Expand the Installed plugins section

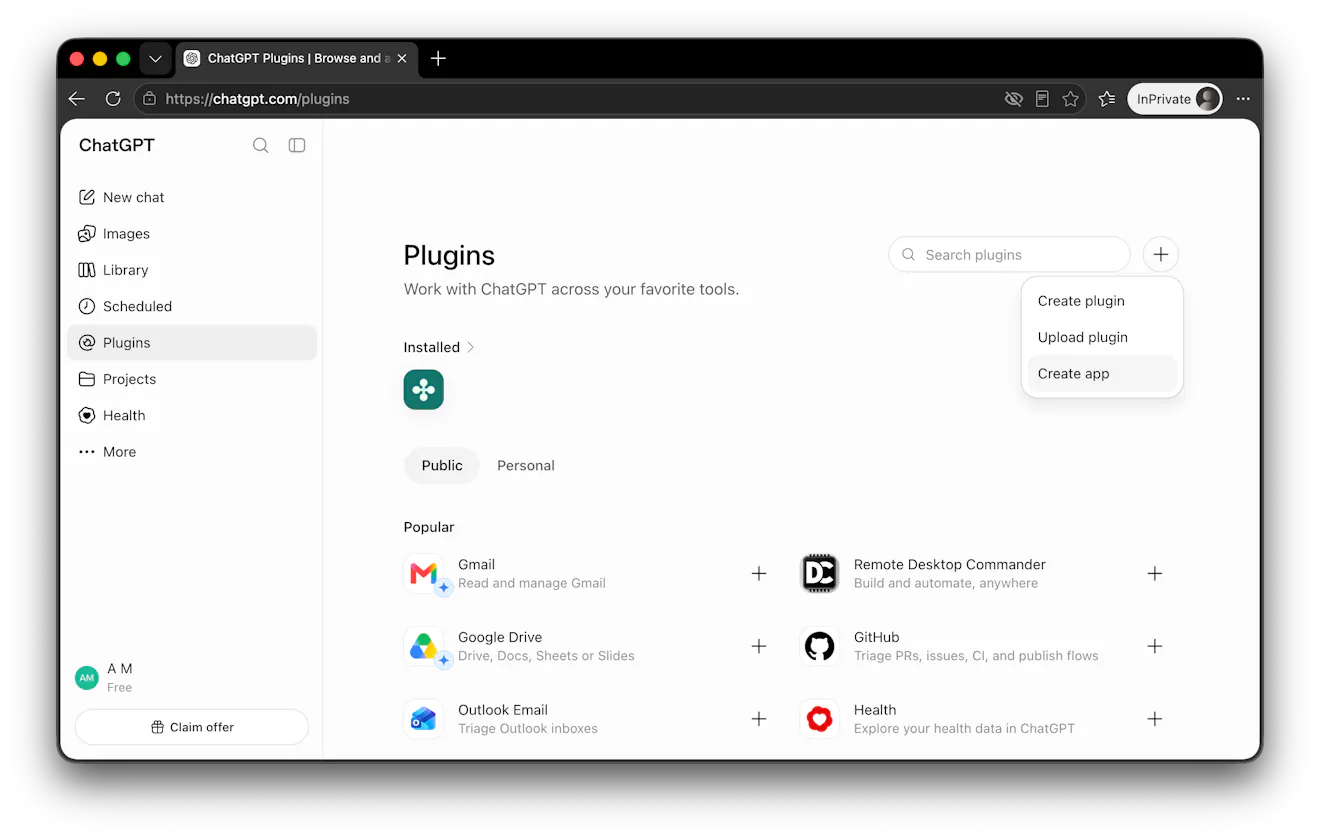point(439,347)
